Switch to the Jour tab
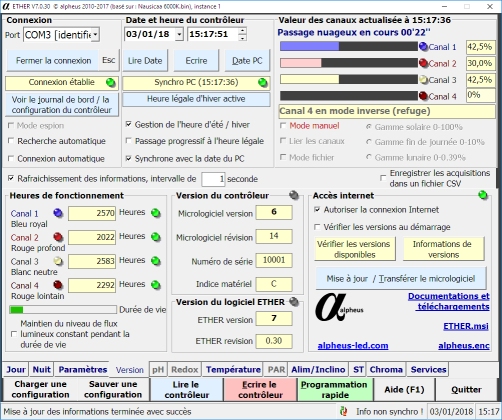Screen dimensions: 502x420 pos(16,370)
